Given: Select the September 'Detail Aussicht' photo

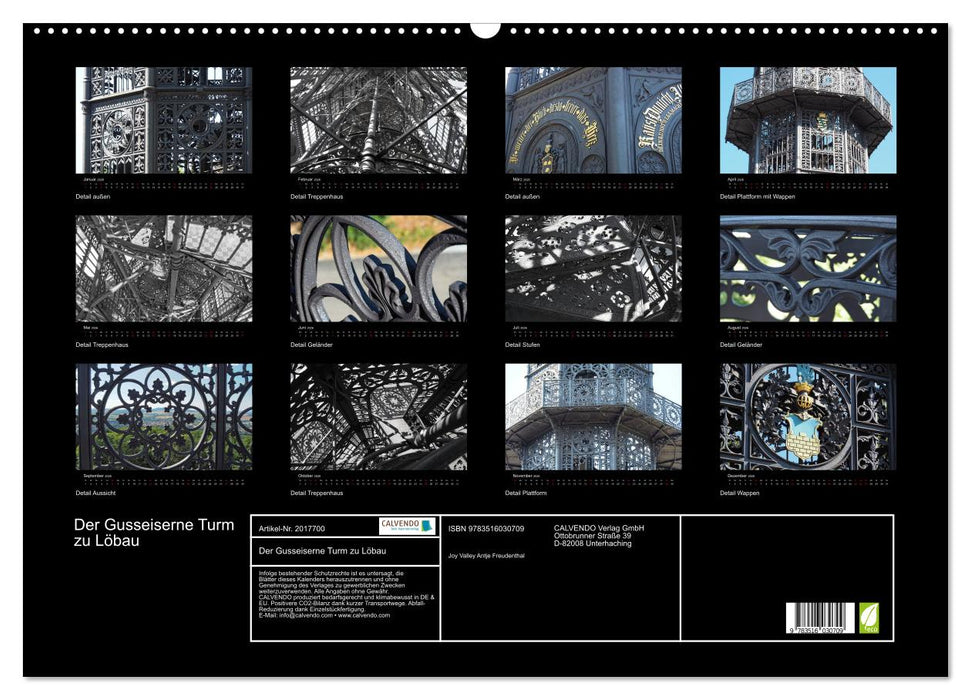Looking at the screenshot, I should click(x=164, y=416).
